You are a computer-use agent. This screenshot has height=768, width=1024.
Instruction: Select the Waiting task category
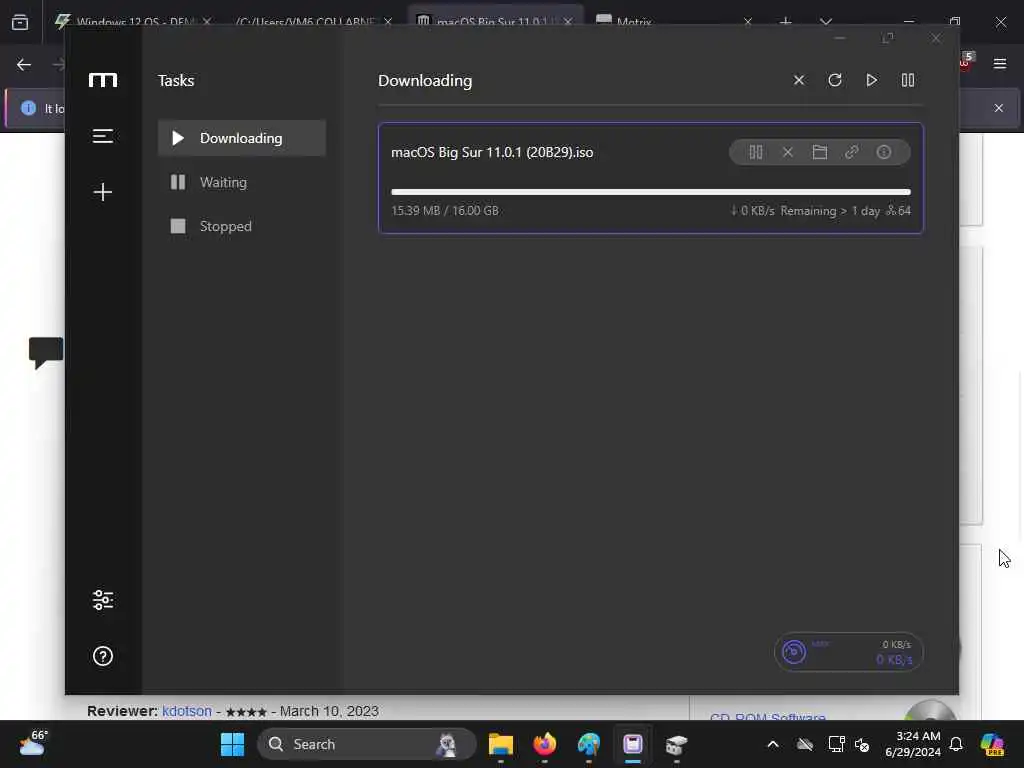coord(242,182)
